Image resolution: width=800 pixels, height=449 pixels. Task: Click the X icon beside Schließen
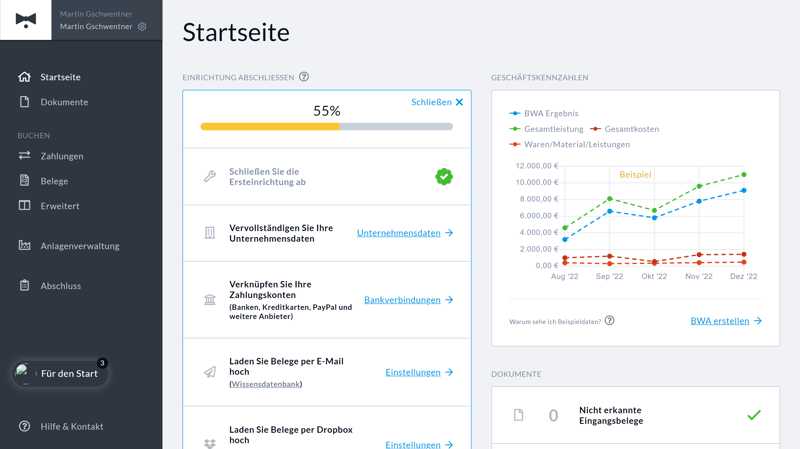click(459, 102)
